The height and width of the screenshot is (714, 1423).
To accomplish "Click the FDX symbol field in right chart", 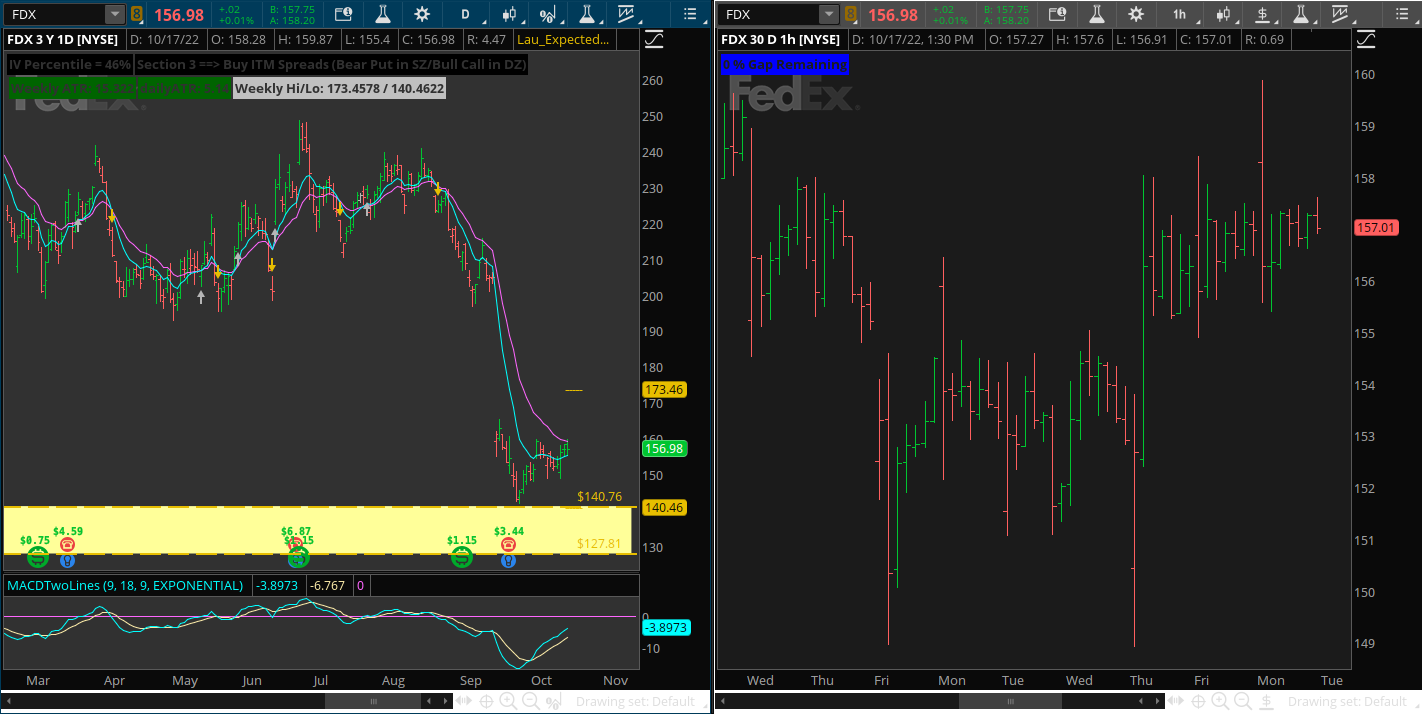I will point(768,14).
